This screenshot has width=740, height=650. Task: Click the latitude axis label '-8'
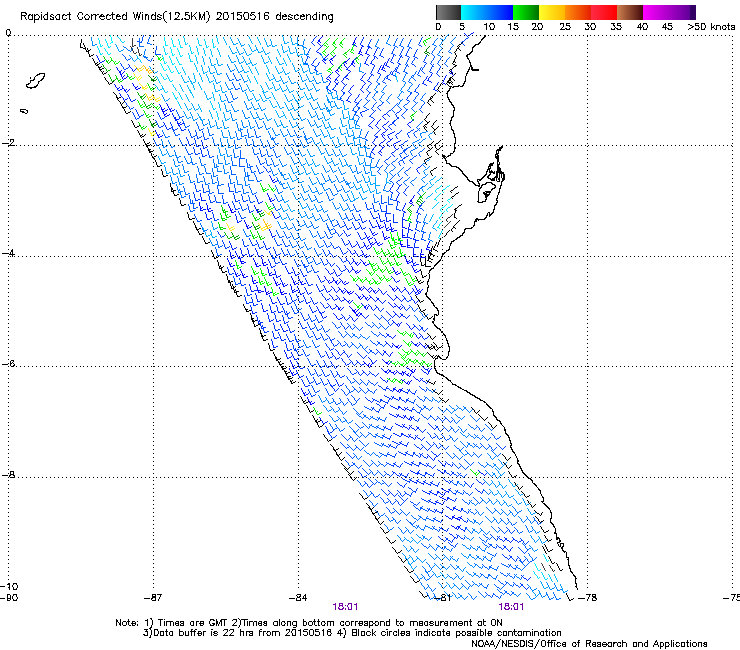pos(9,475)
